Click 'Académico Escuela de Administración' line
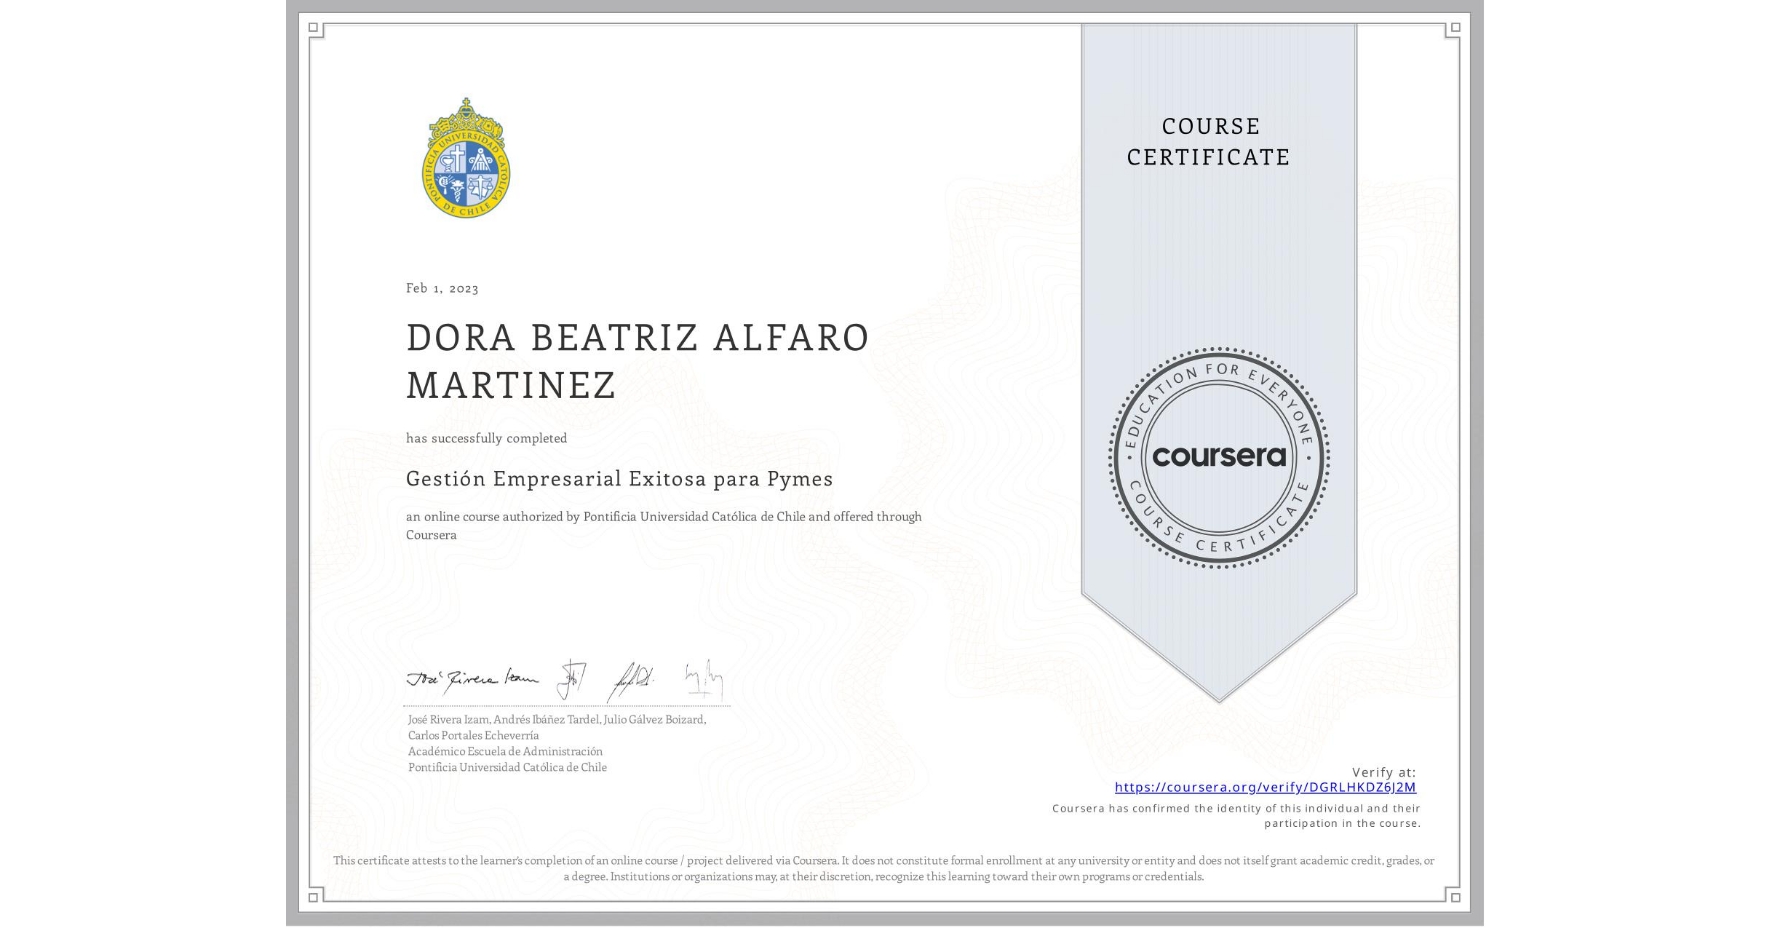Viewport: 1772px width, 928px height. coord(505,751)
